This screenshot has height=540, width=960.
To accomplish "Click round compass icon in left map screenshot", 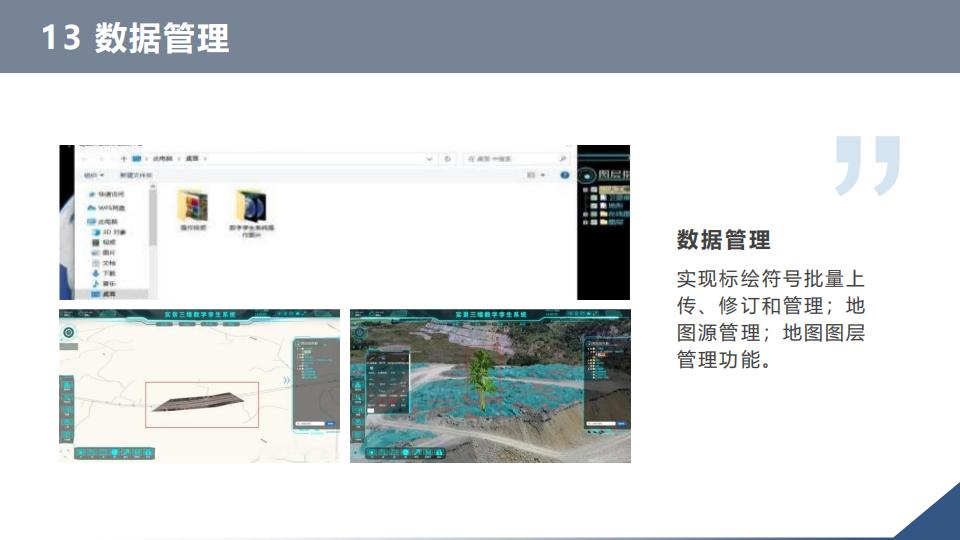I will pos(69,332).
